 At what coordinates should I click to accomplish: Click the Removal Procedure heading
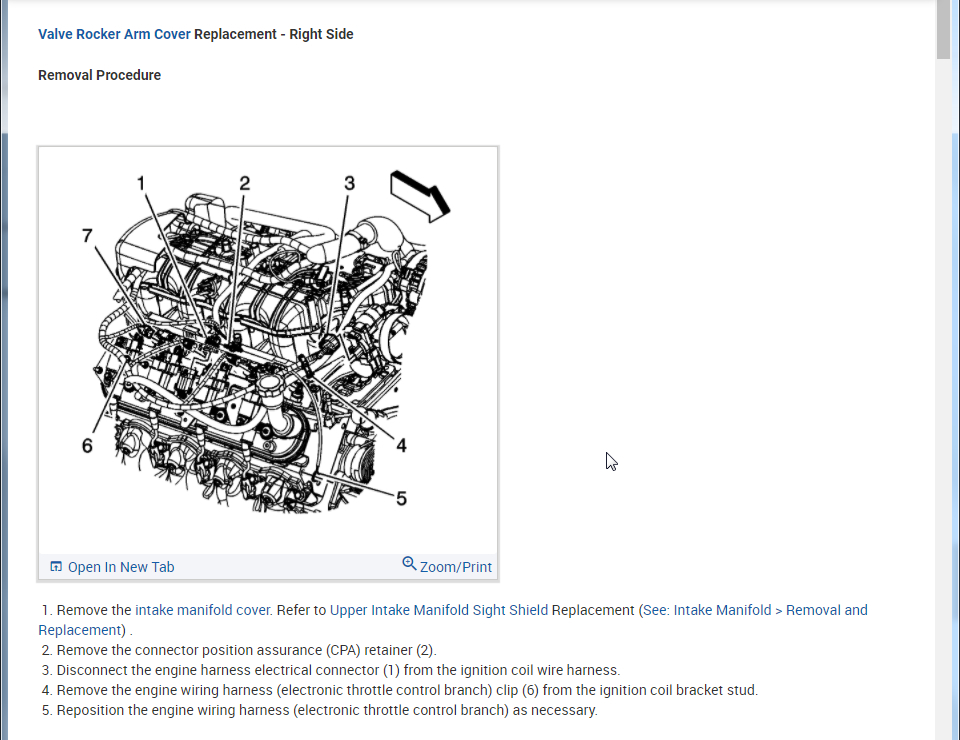[99, 75]
